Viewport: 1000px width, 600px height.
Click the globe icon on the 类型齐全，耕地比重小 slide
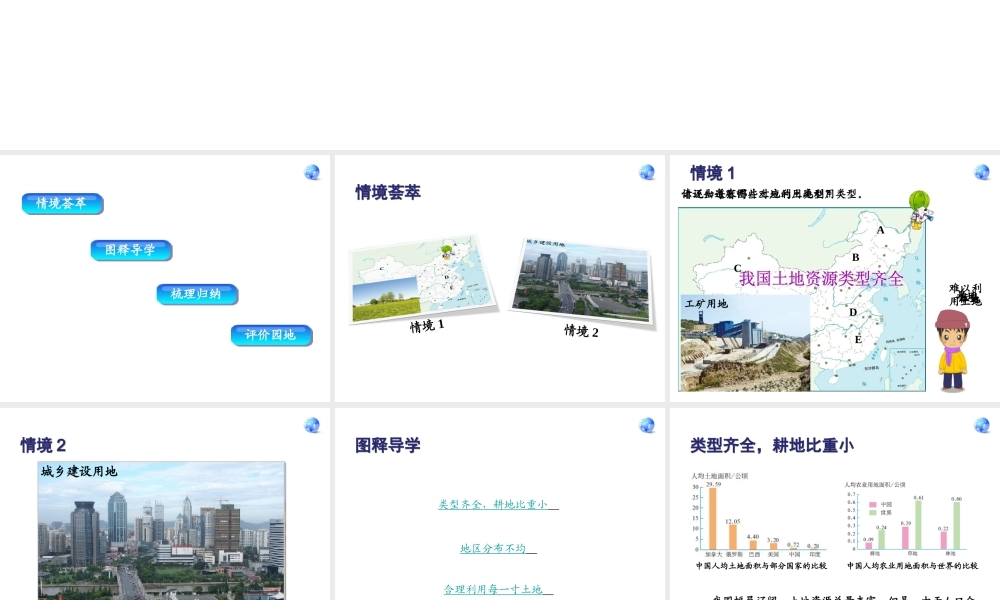pos(982,425)
